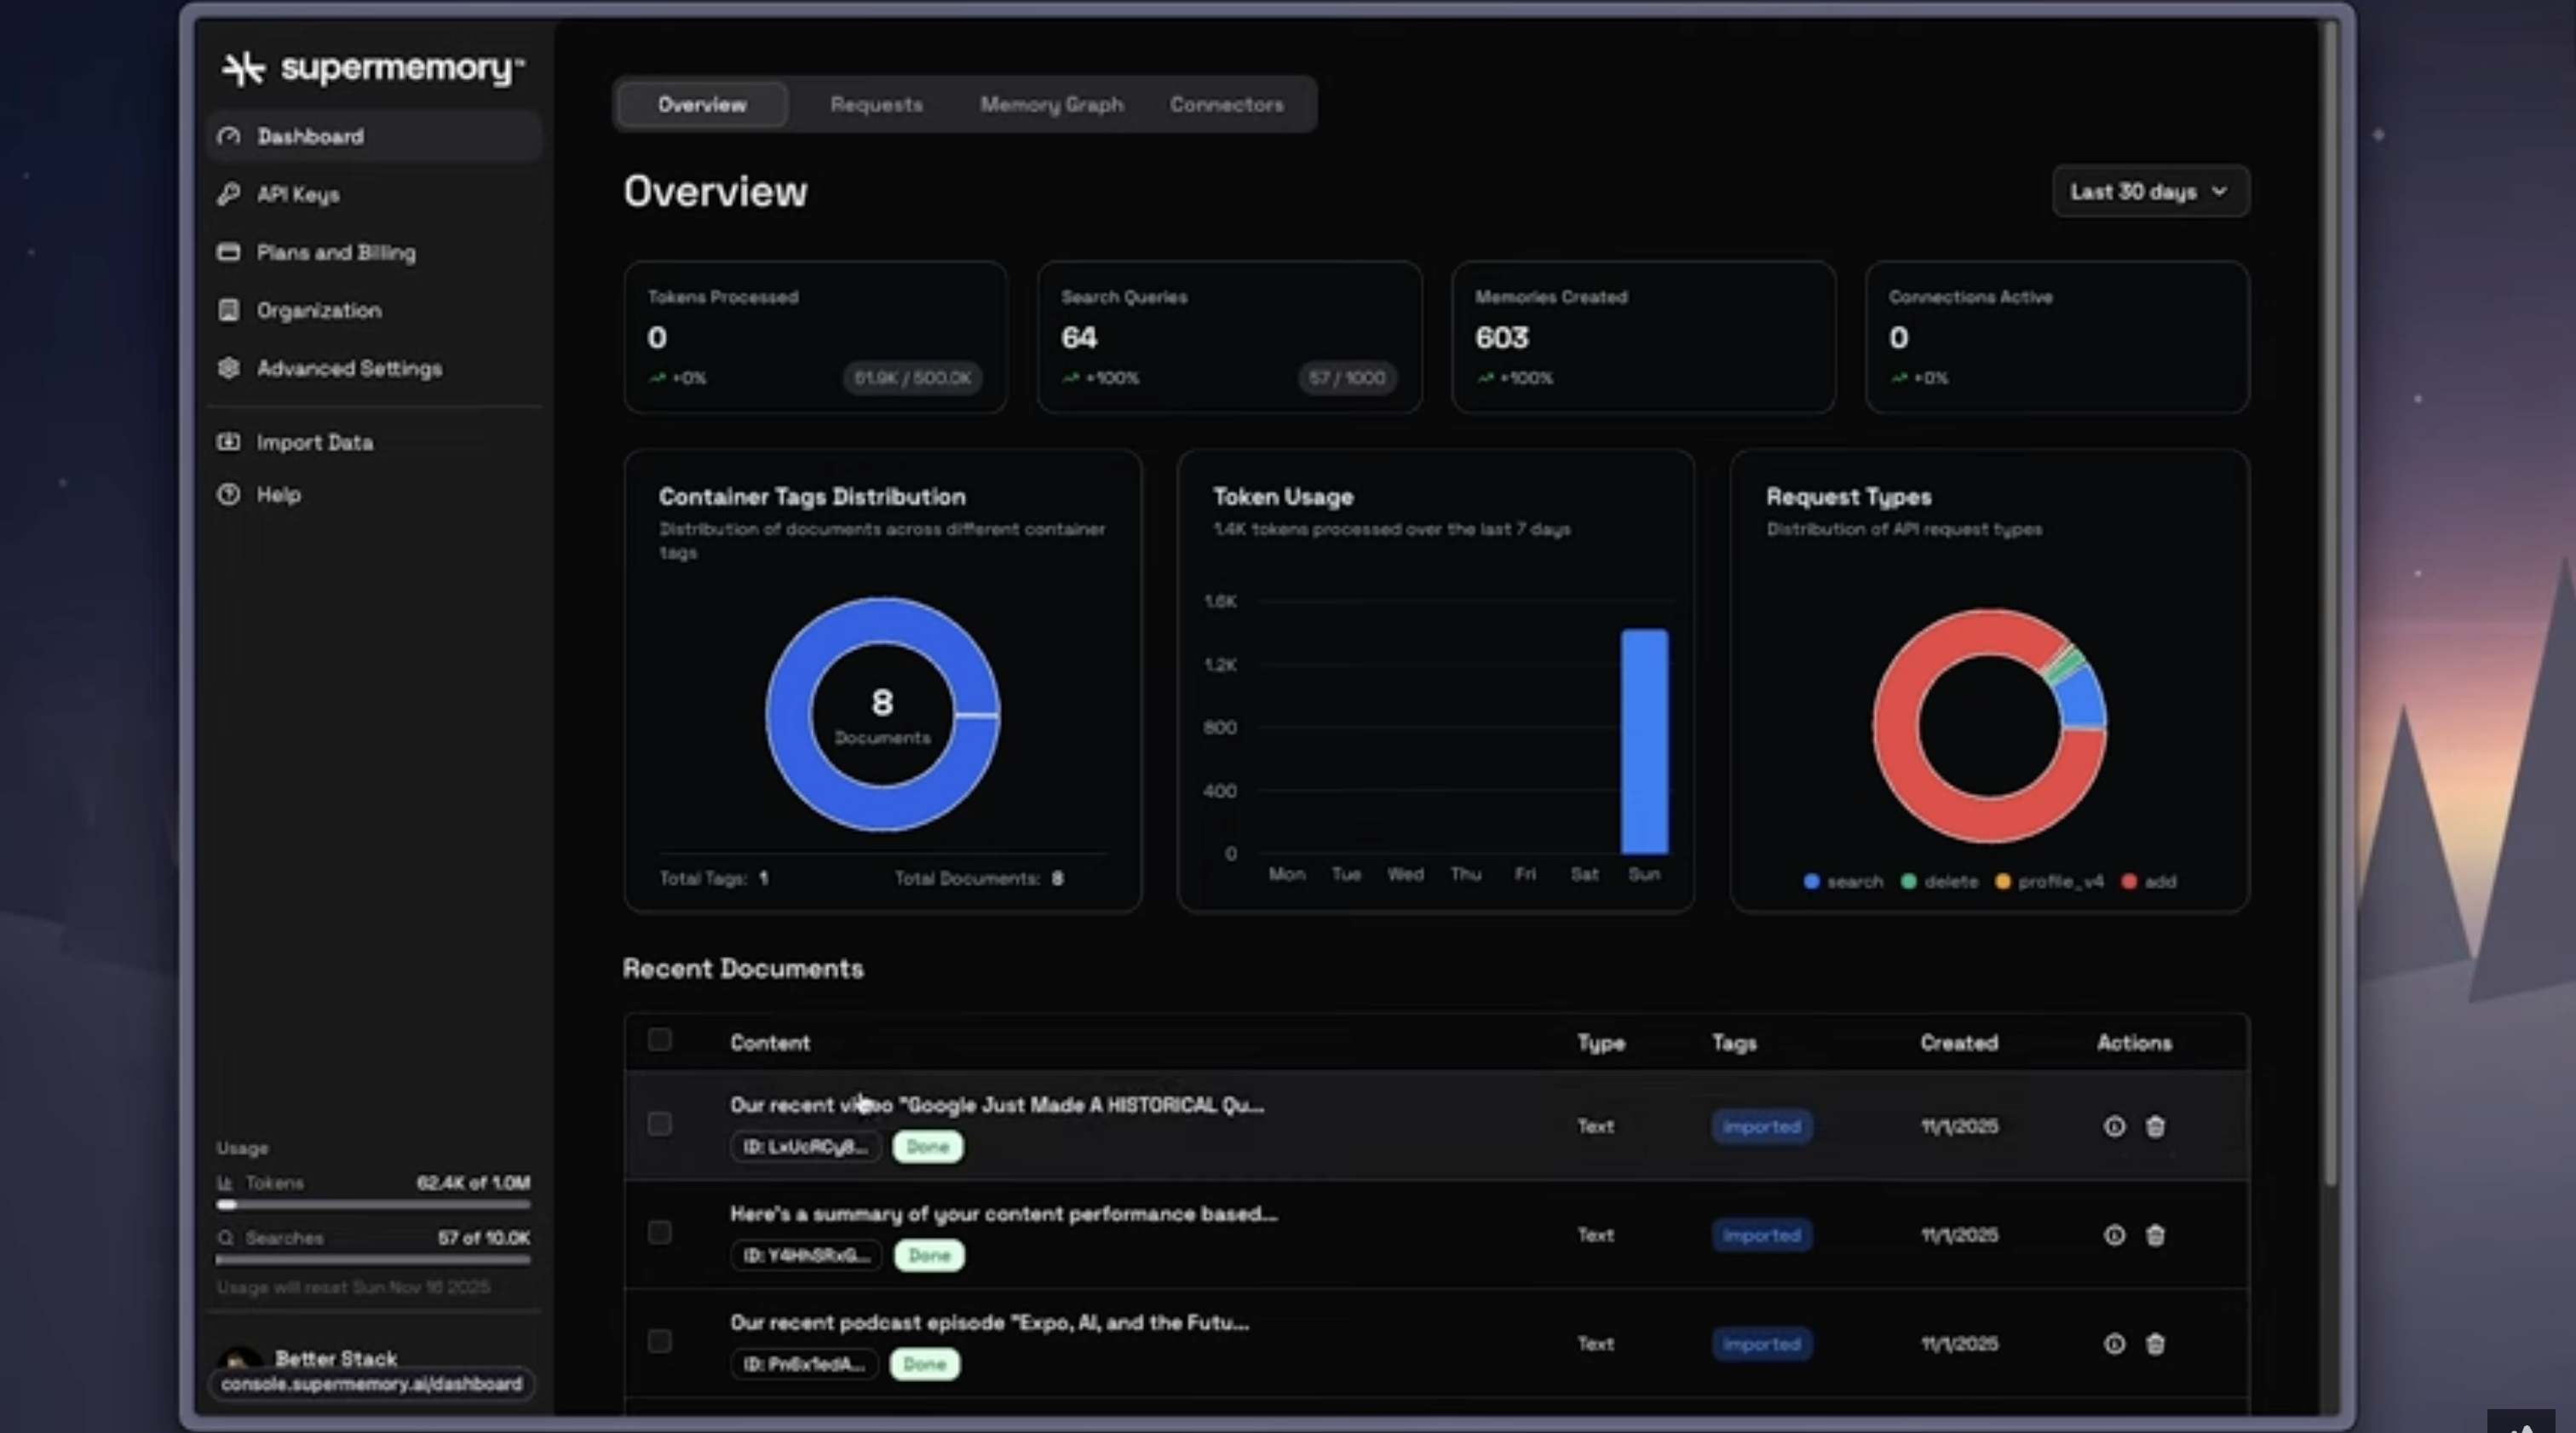Open Advanced Settings
This screenshot has width=2576, height=1433.
coord(348,368)
